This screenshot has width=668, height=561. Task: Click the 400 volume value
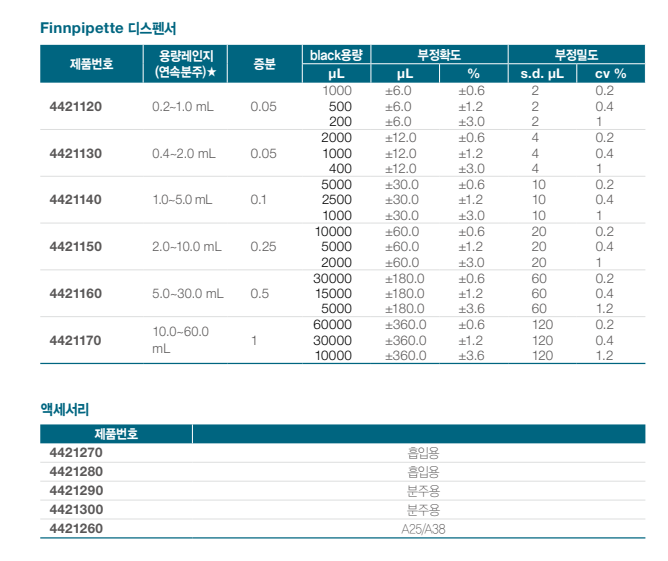click(340, 169)
